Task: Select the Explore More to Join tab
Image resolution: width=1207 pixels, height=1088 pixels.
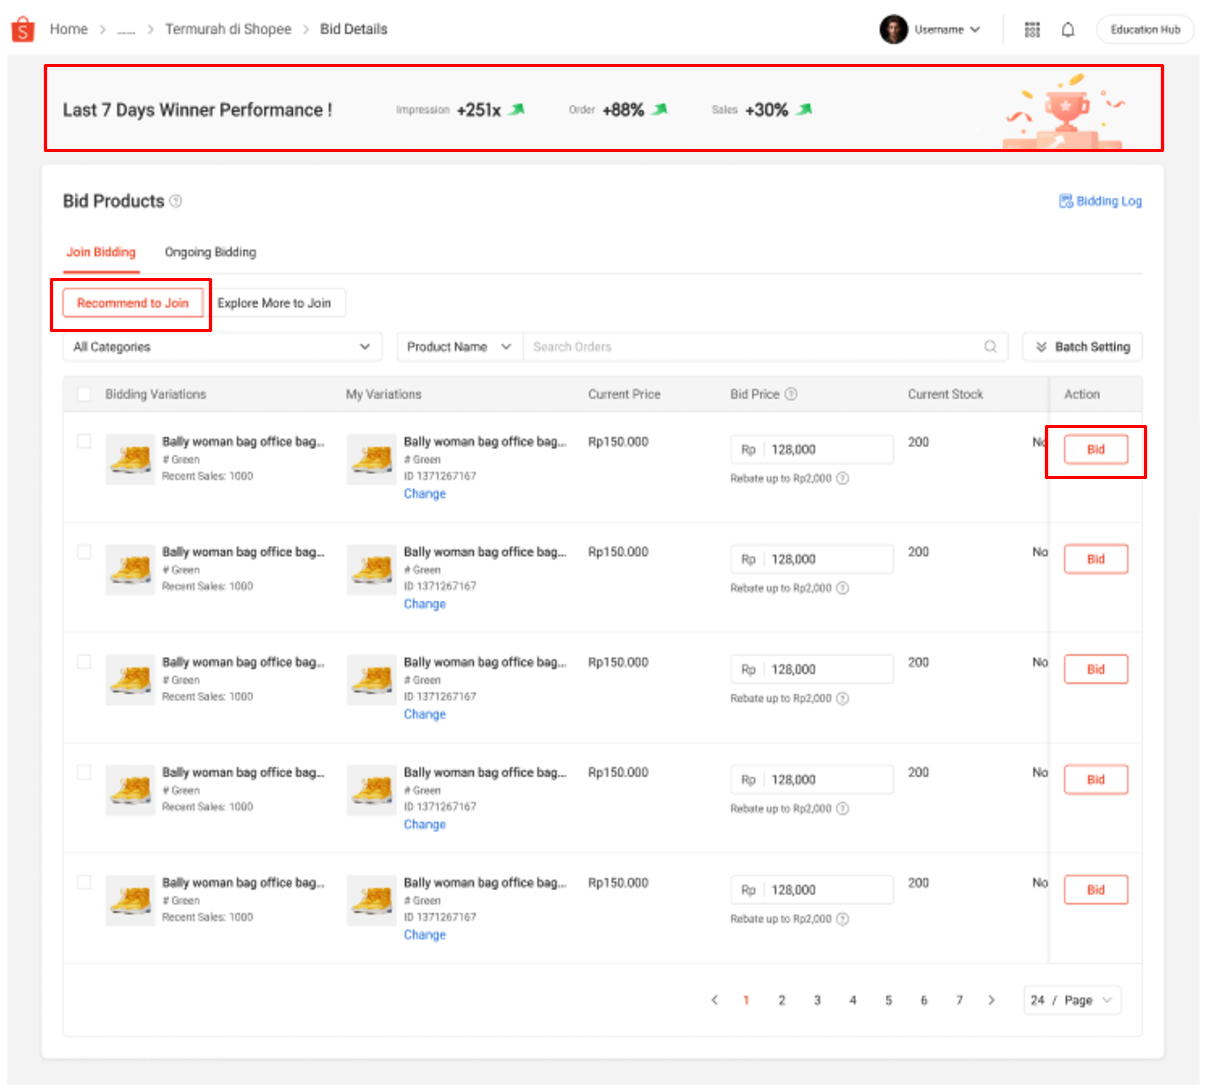Action: pyautogui.click(x=277, y=302)
